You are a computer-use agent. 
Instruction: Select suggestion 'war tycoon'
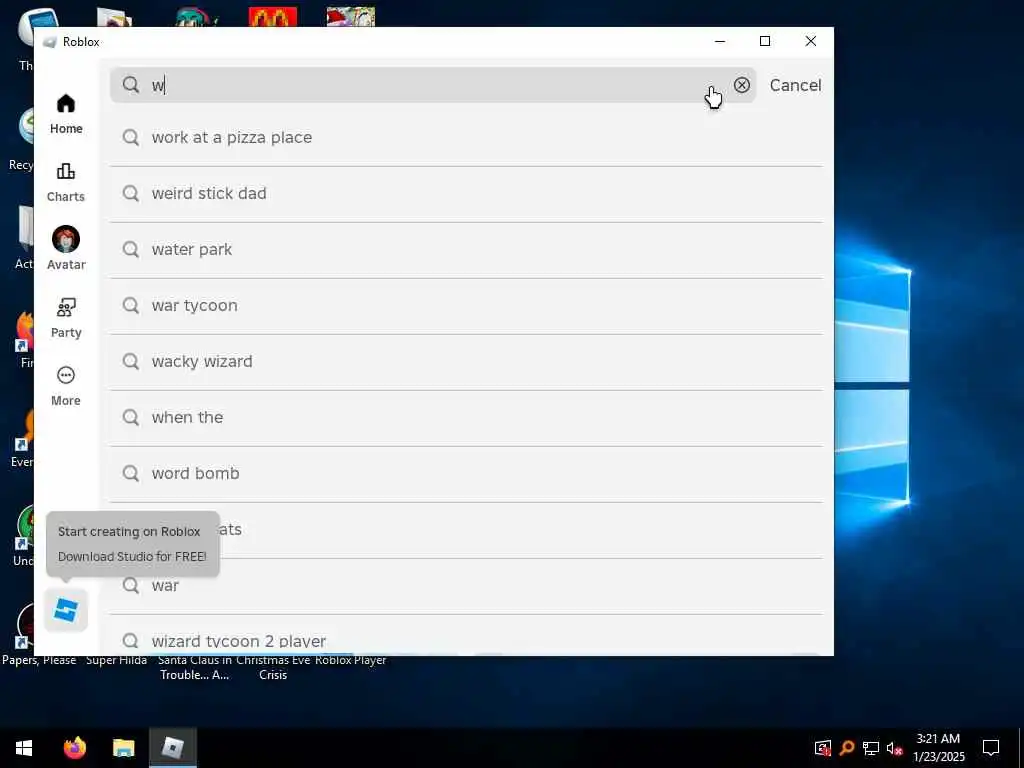pos(466,306)
